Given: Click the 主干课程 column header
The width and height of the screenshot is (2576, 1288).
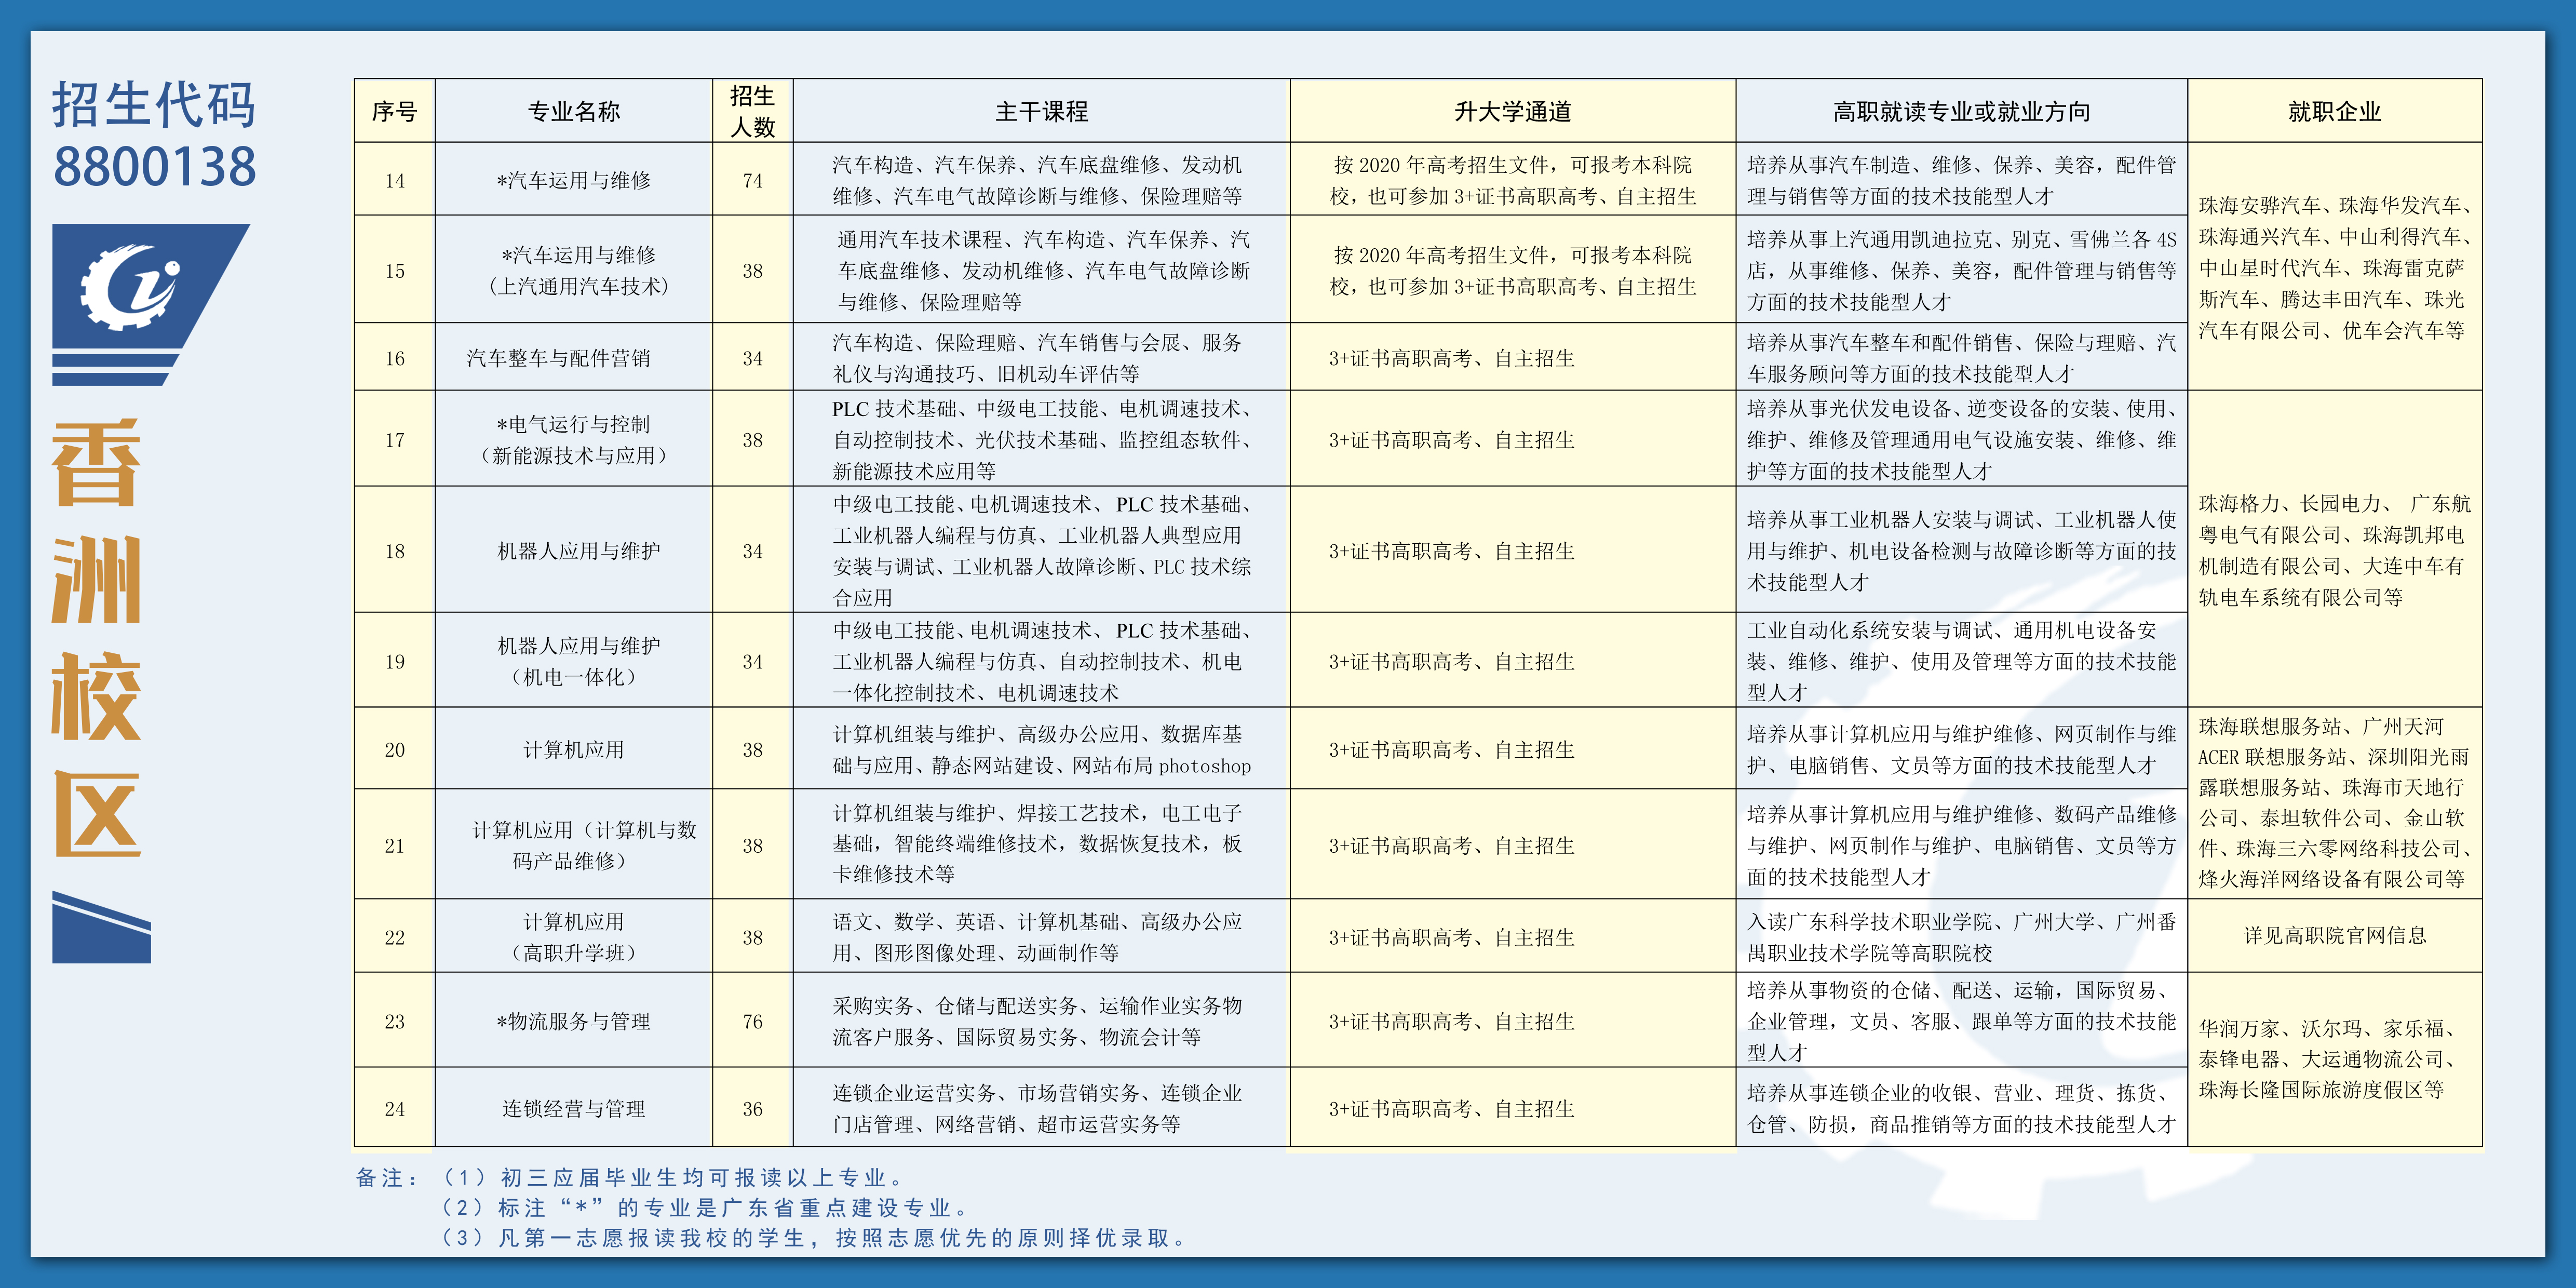Looking at the screenshot, I should pos(1041,111).
